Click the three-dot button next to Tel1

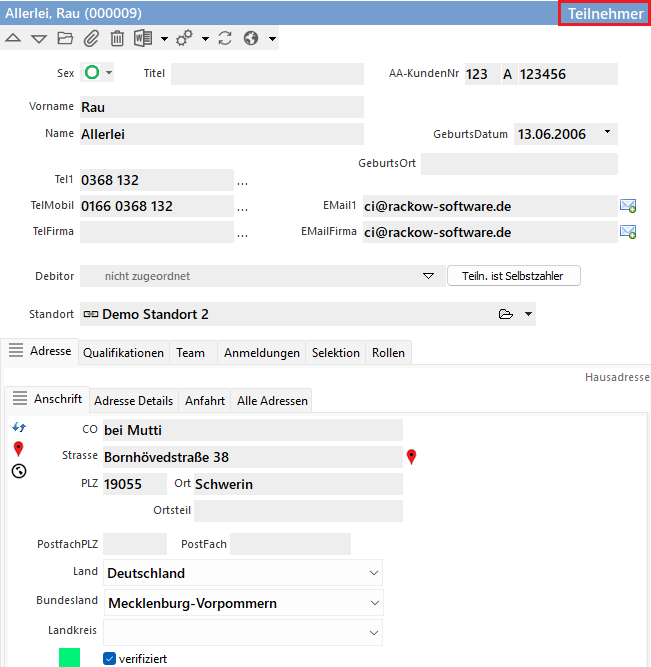pos(242,181)
